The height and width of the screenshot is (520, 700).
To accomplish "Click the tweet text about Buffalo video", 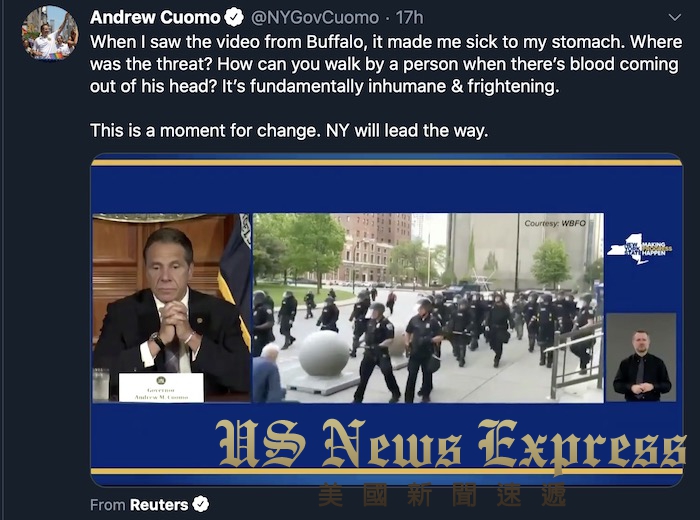I will 386,64.
